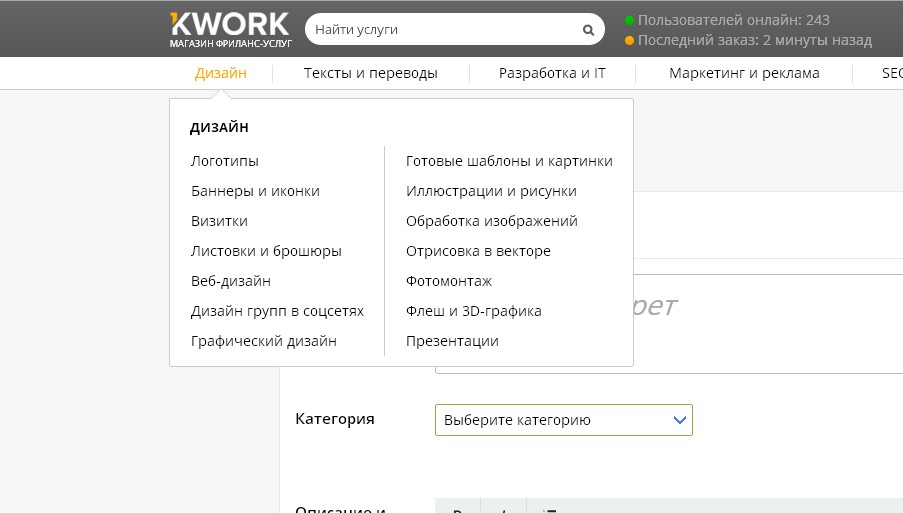Viewport: 903px width, 513px height.
Task: Click into the 'Найти услуги' search field
Action: point(440,30)
